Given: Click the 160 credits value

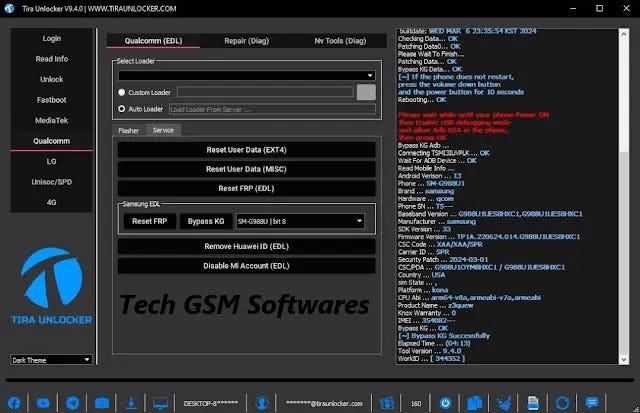Looking at the screenshot, I should coord(416,404).
